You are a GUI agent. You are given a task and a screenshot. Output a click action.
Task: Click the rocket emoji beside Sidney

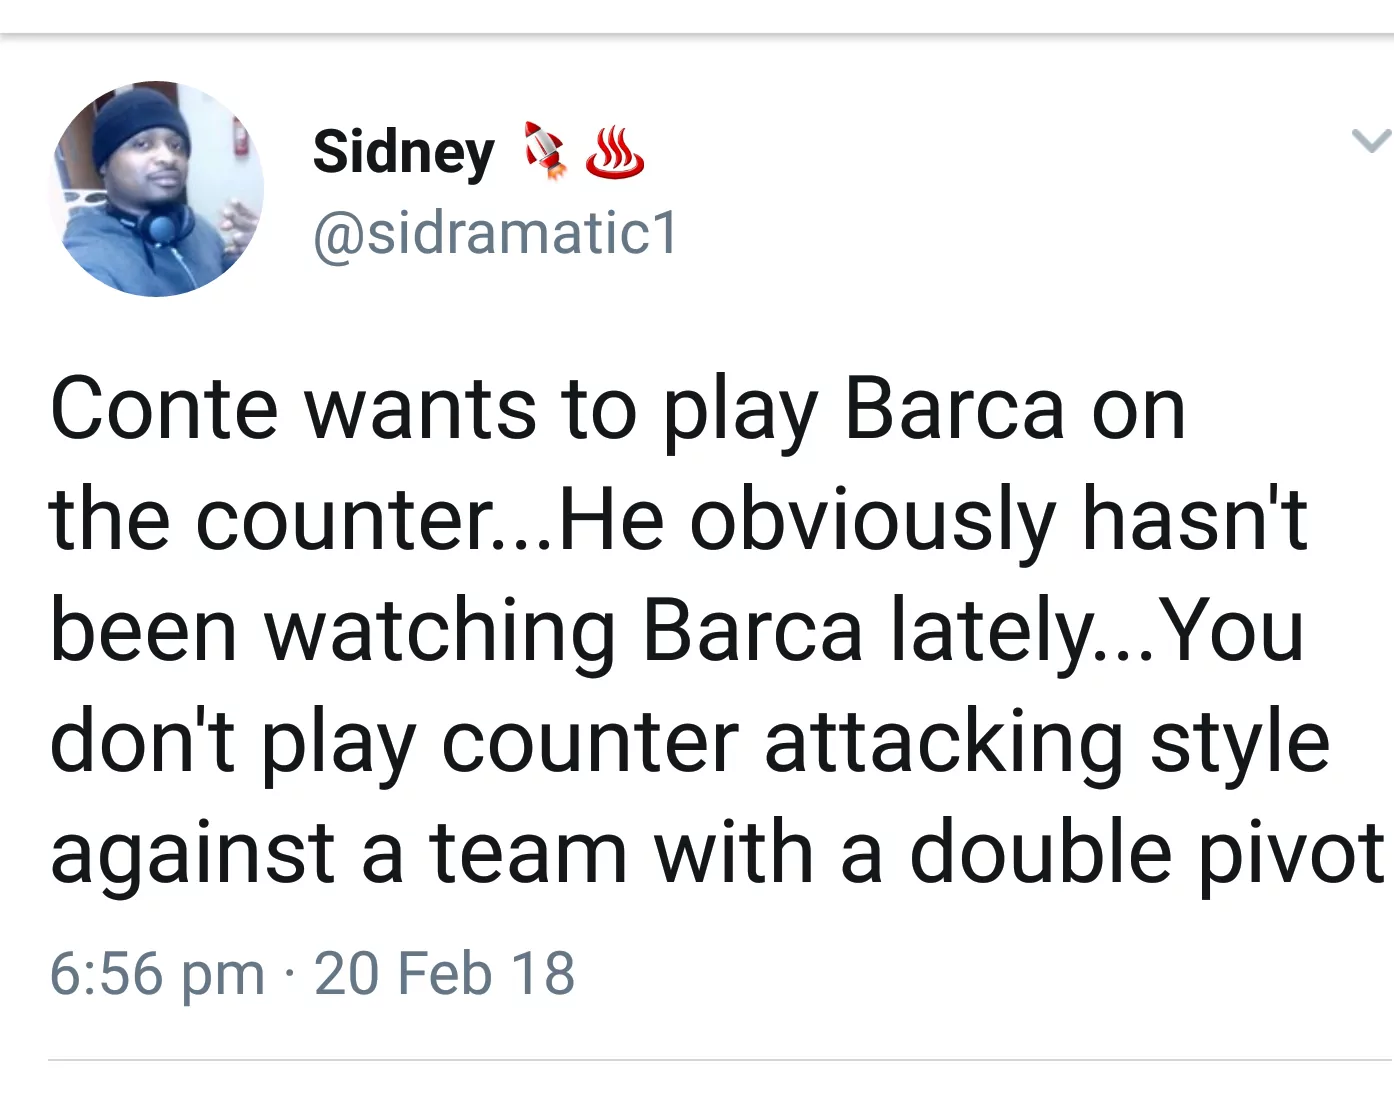pos(545,150)
